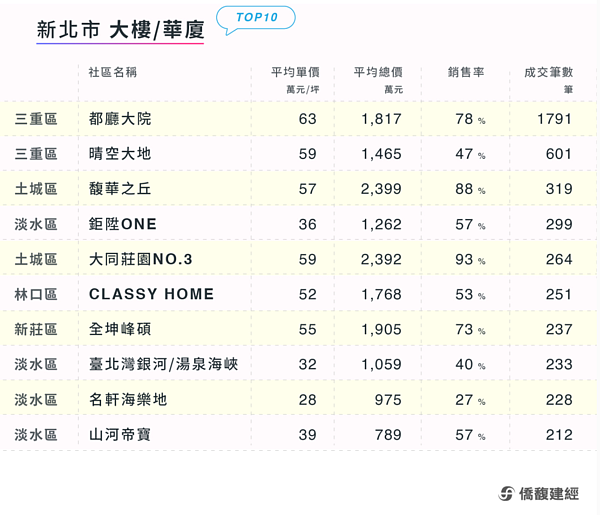This screenshot has height=515, width=600.
Task: Click the 成交筆數 column header
Action: click(x=549, y=72)
